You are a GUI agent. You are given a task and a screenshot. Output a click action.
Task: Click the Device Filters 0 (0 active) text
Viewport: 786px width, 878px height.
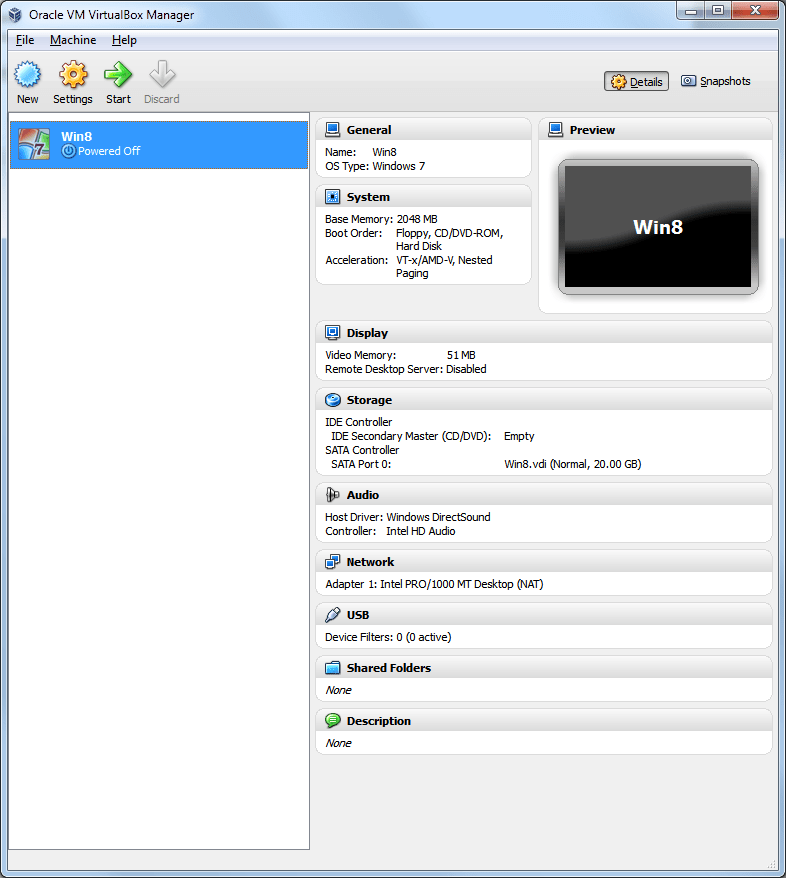tap(388, 637)
